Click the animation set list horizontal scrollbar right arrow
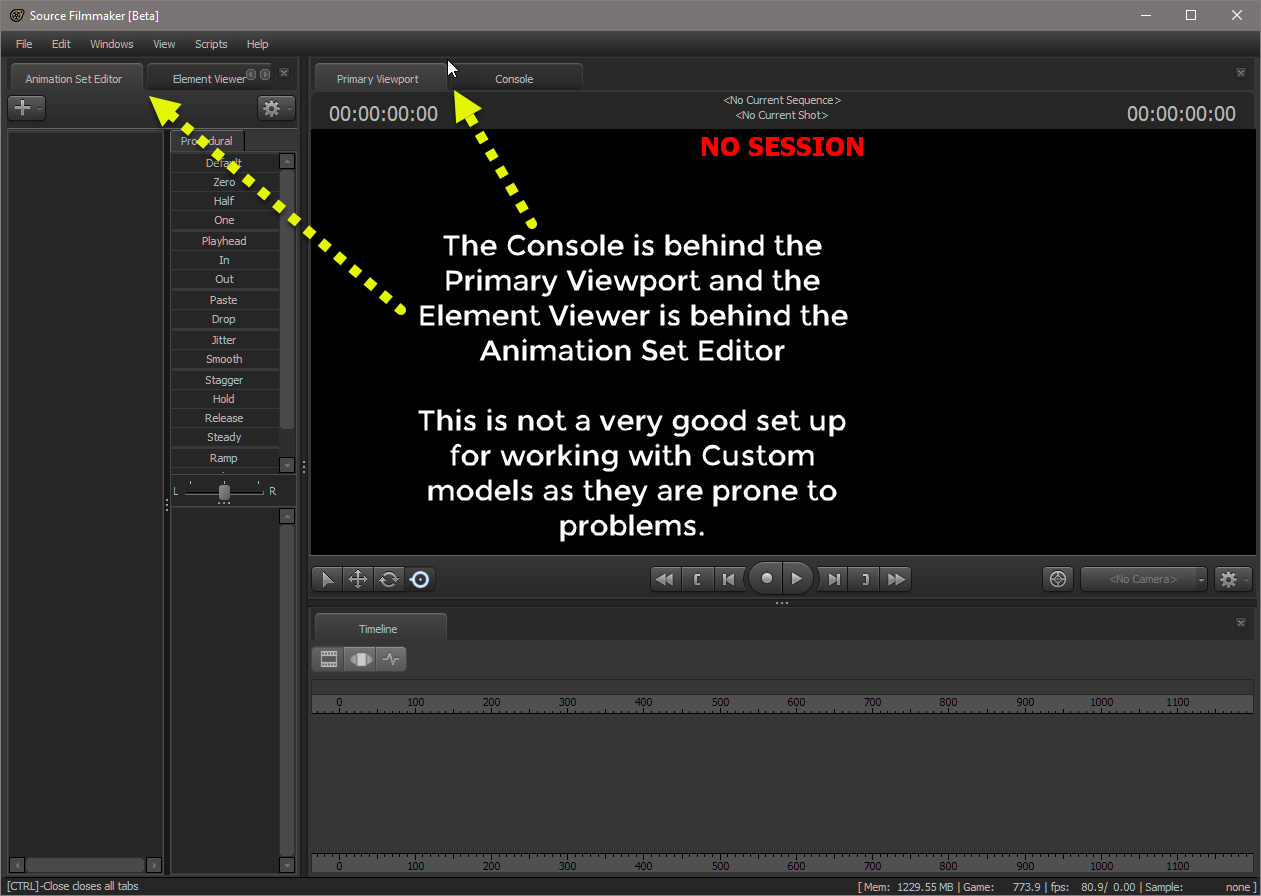 154,864
